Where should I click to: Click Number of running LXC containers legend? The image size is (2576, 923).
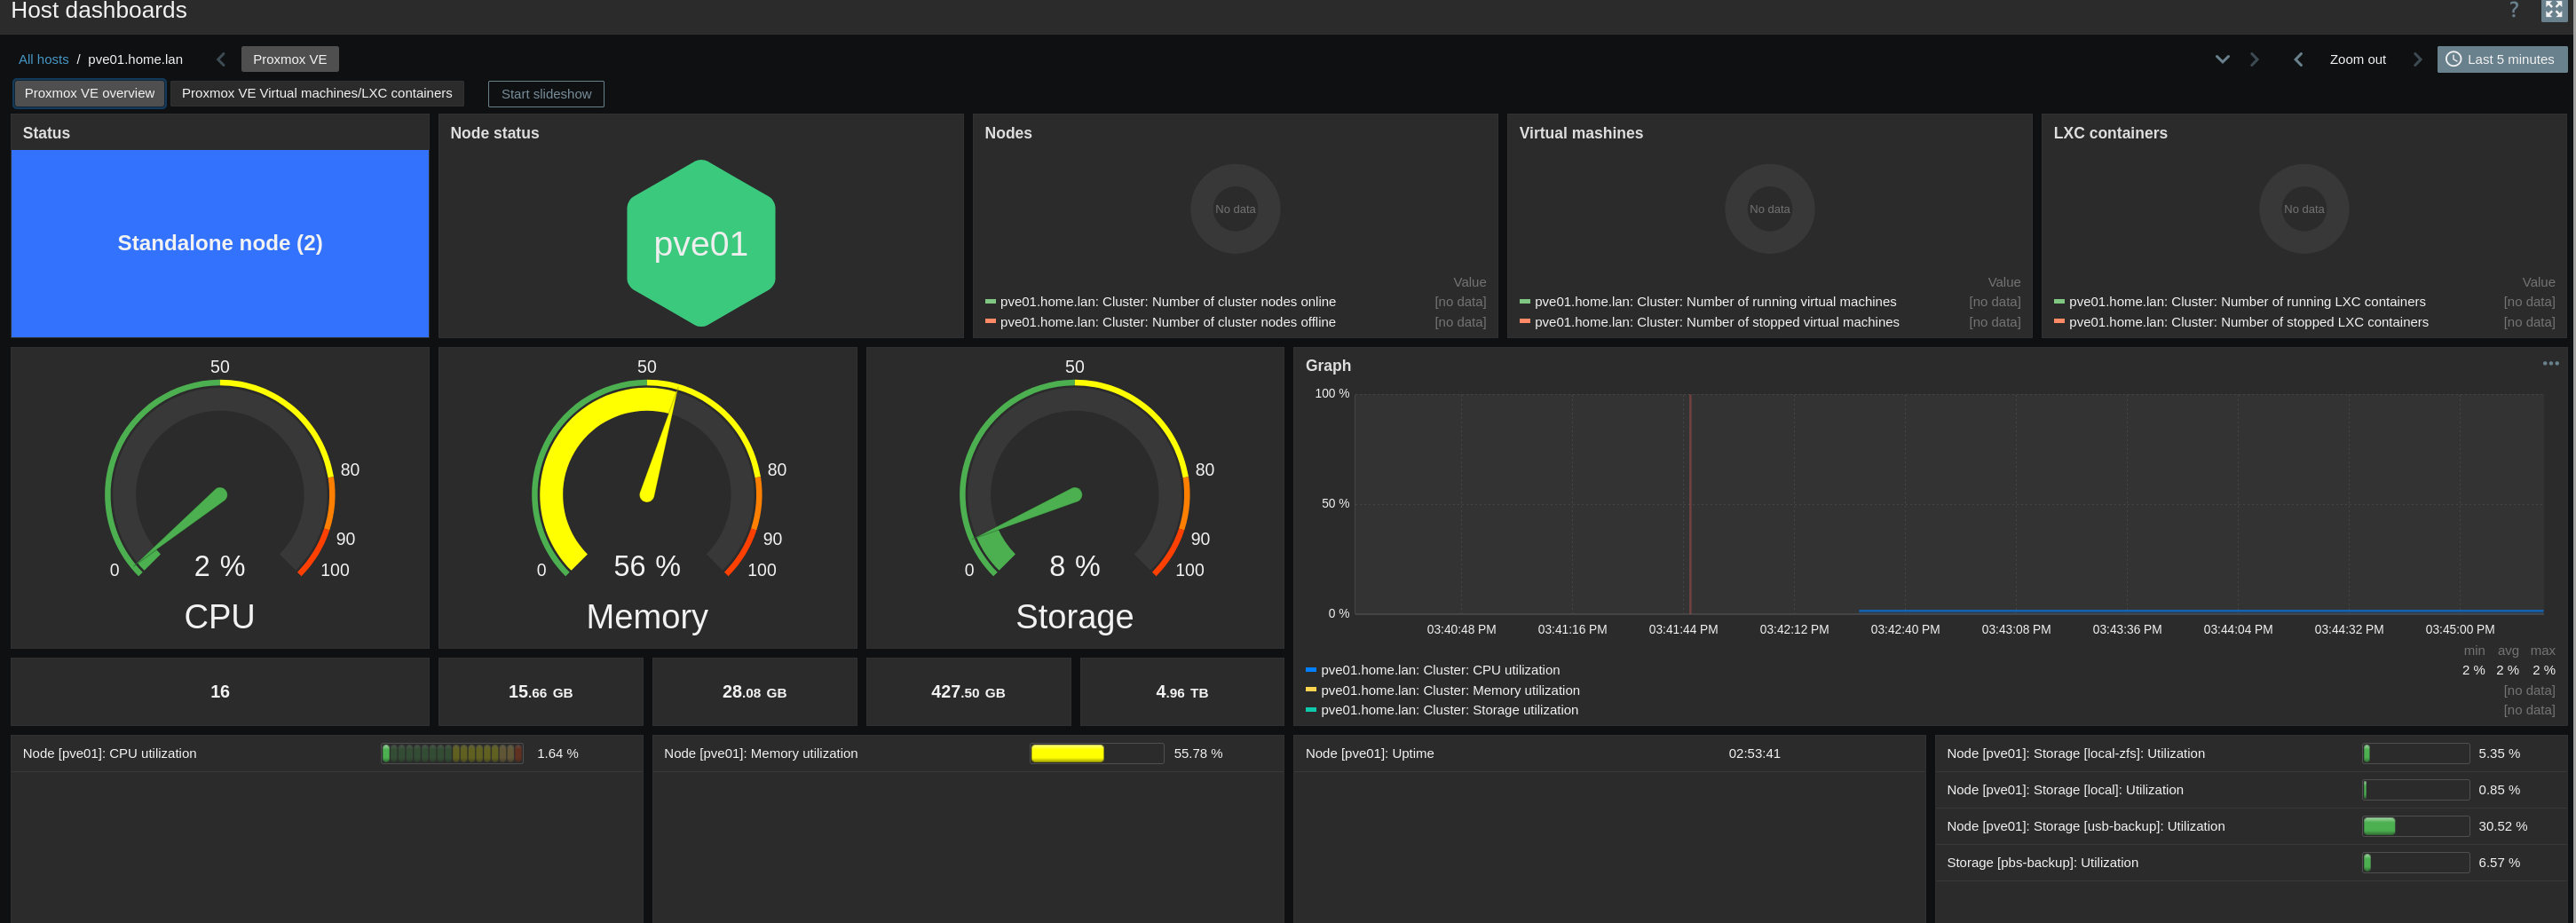[x=2239, y=302]
